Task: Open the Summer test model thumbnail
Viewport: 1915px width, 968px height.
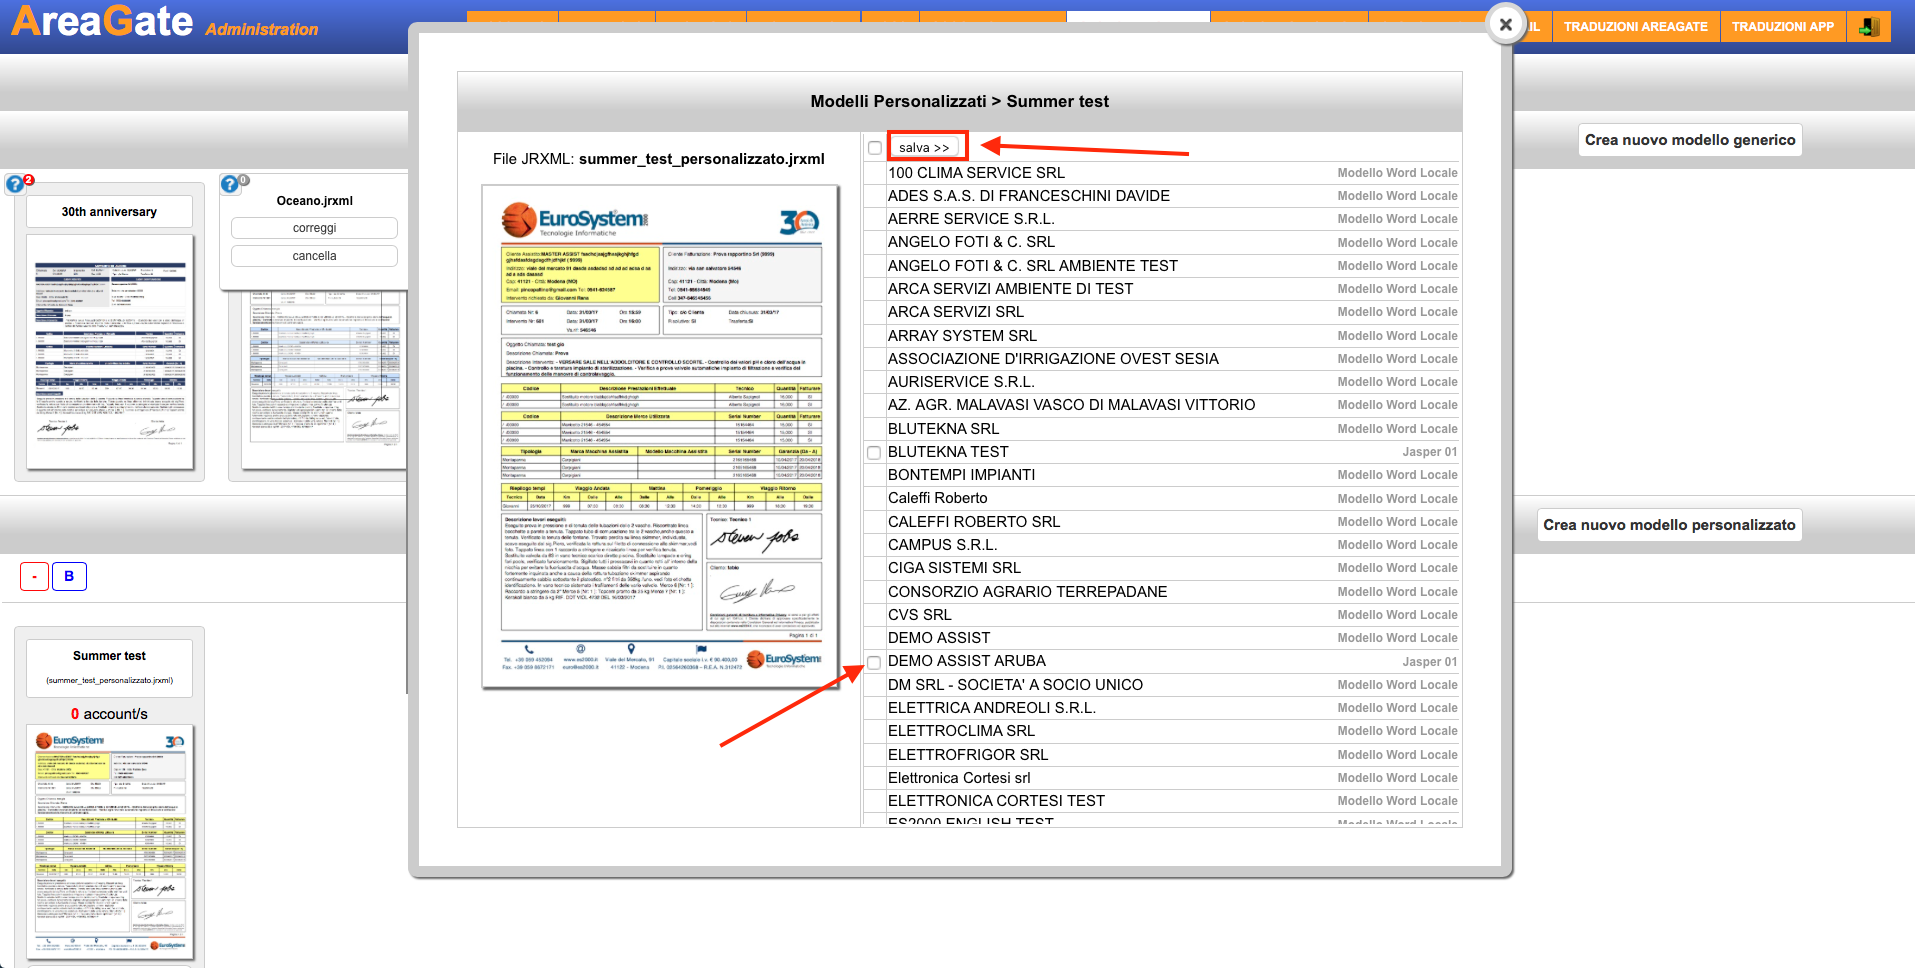Action: 110,843
